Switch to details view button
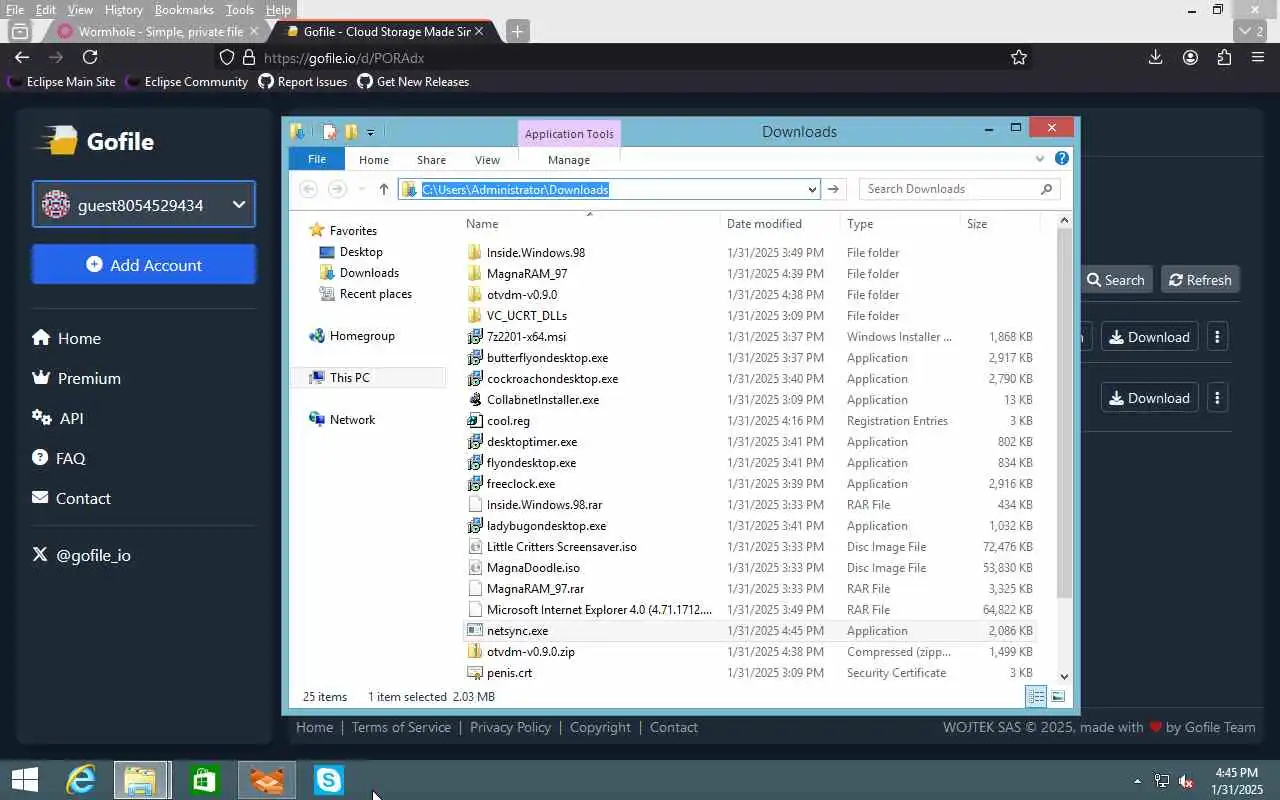This screenshot has width=1280, height=800. point(1036,696)
